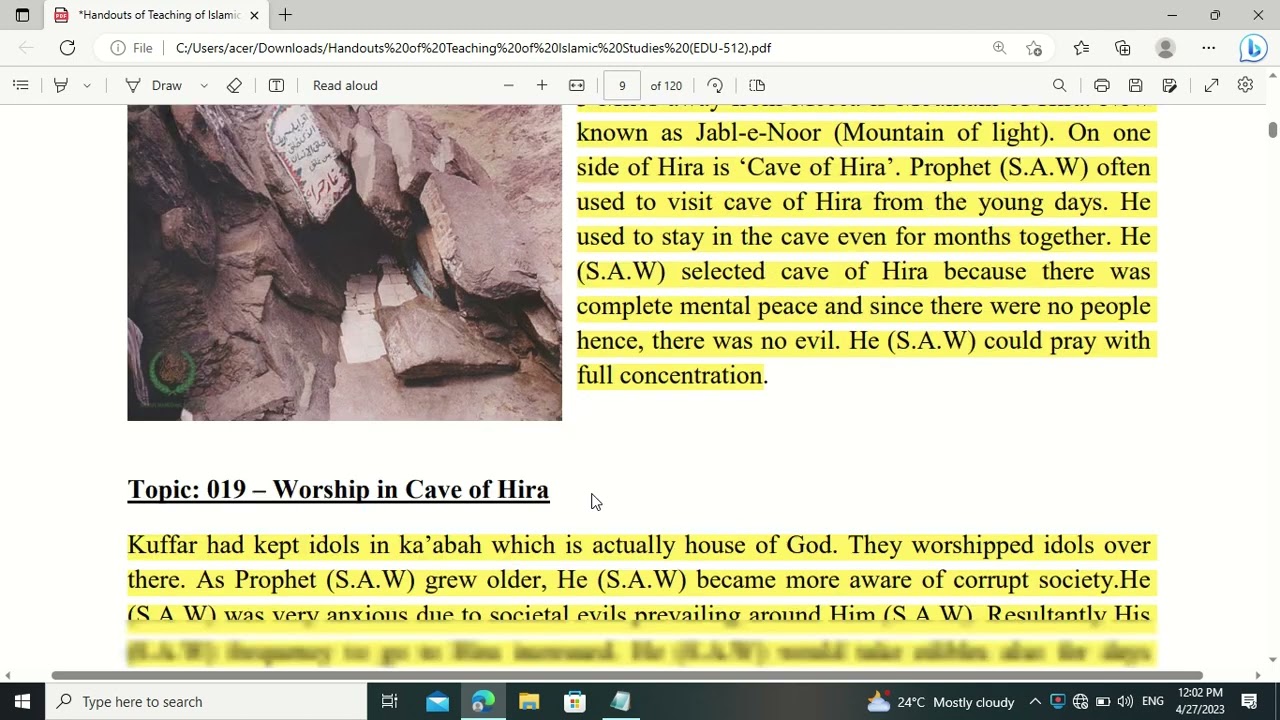Viewport: 1280px width, 720px height.
Task: Click the horizontal scrollbar
Action: (x=627, y=676)
